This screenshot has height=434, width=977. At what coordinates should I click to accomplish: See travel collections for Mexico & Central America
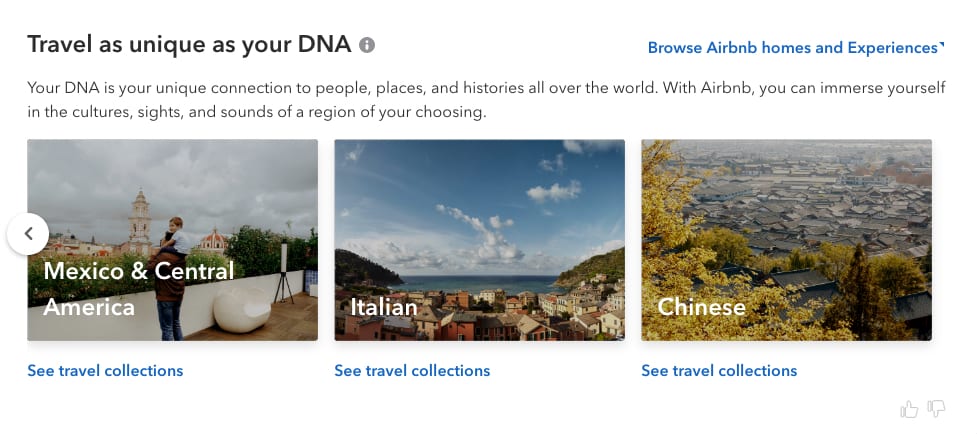click(x=105, y=370)
